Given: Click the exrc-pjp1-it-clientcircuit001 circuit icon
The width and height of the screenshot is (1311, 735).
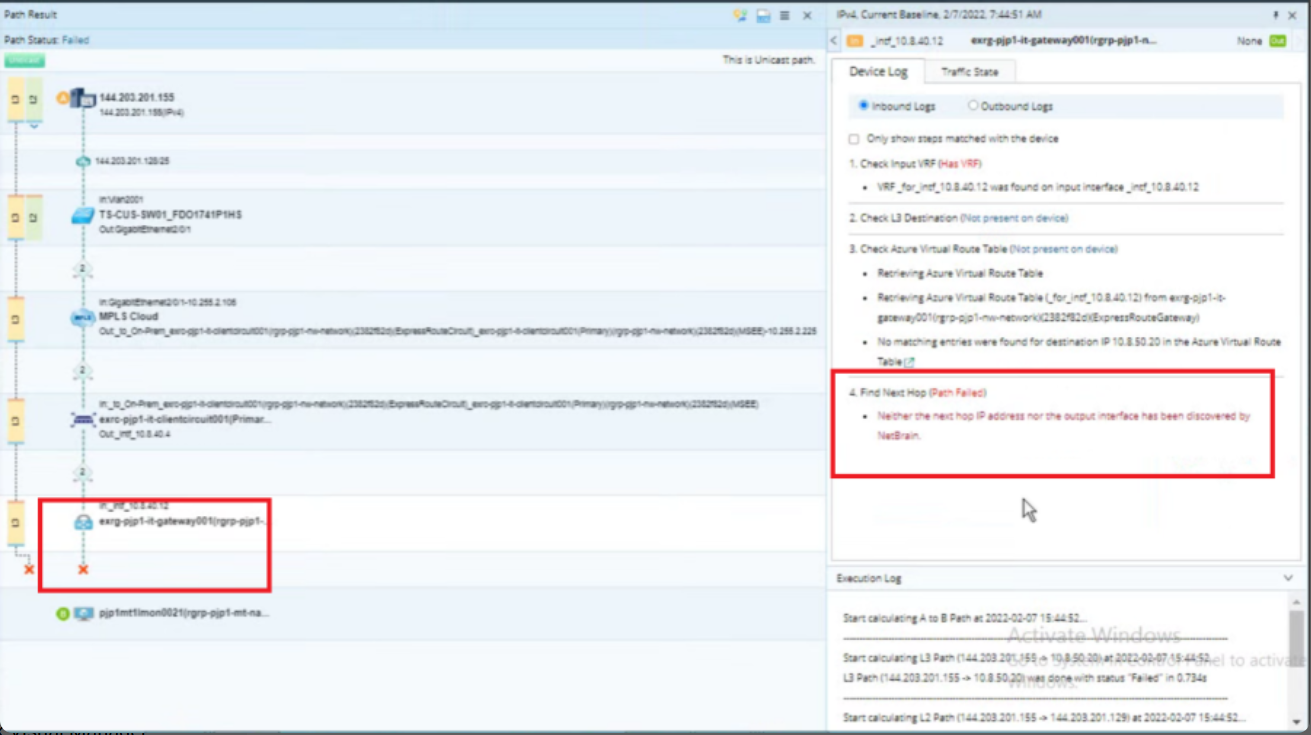Looking at the screenshot, I should tap(83, 420).
